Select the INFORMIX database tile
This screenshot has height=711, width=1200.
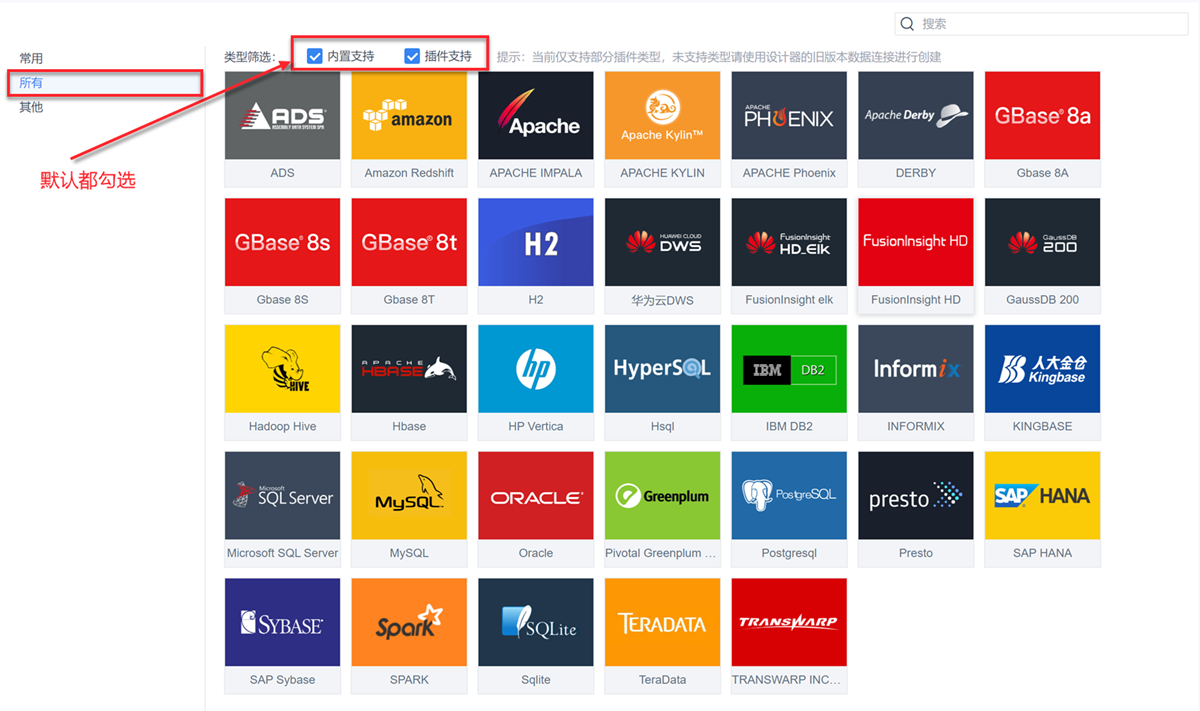click(916, 383)
